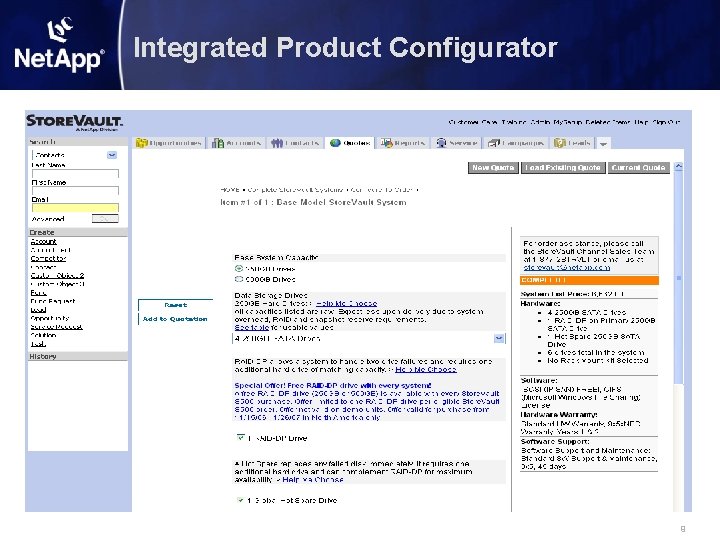Switch to the Reports tab
The height and width of the screenshot is (540, 720).
pos(402,143)
